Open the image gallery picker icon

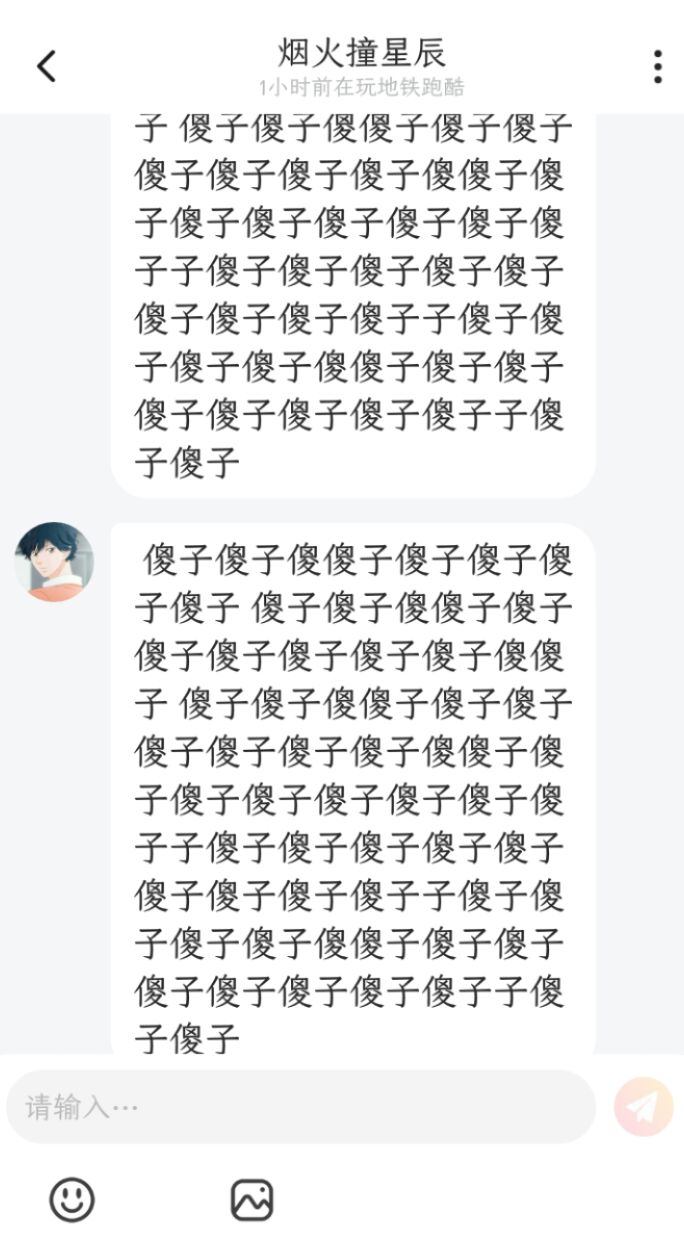[x=252, y=1199]
